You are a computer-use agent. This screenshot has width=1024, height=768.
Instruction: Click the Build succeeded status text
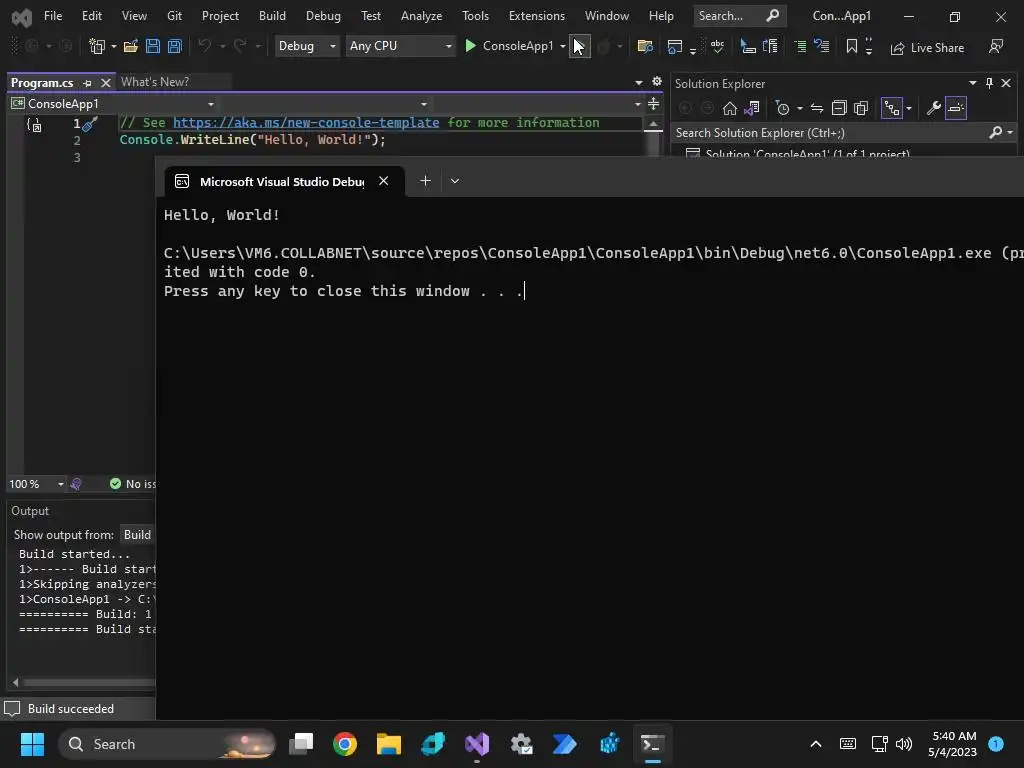pos(71,709)
